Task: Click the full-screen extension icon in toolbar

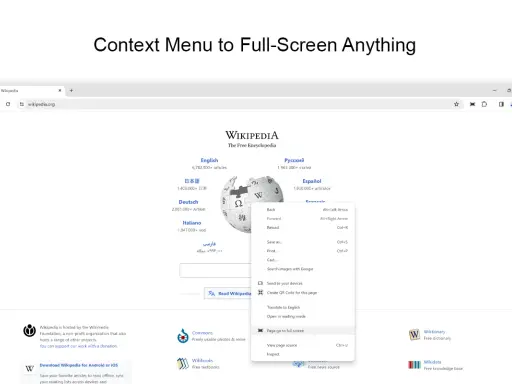Action: [x=472, y=104]
